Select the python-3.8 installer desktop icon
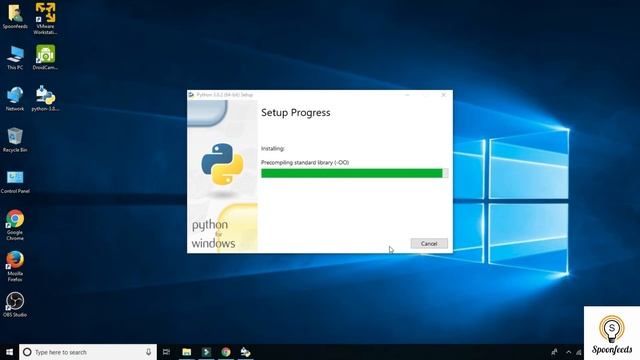This screenshot has height=360, width=640. click(x=45, y=98)
